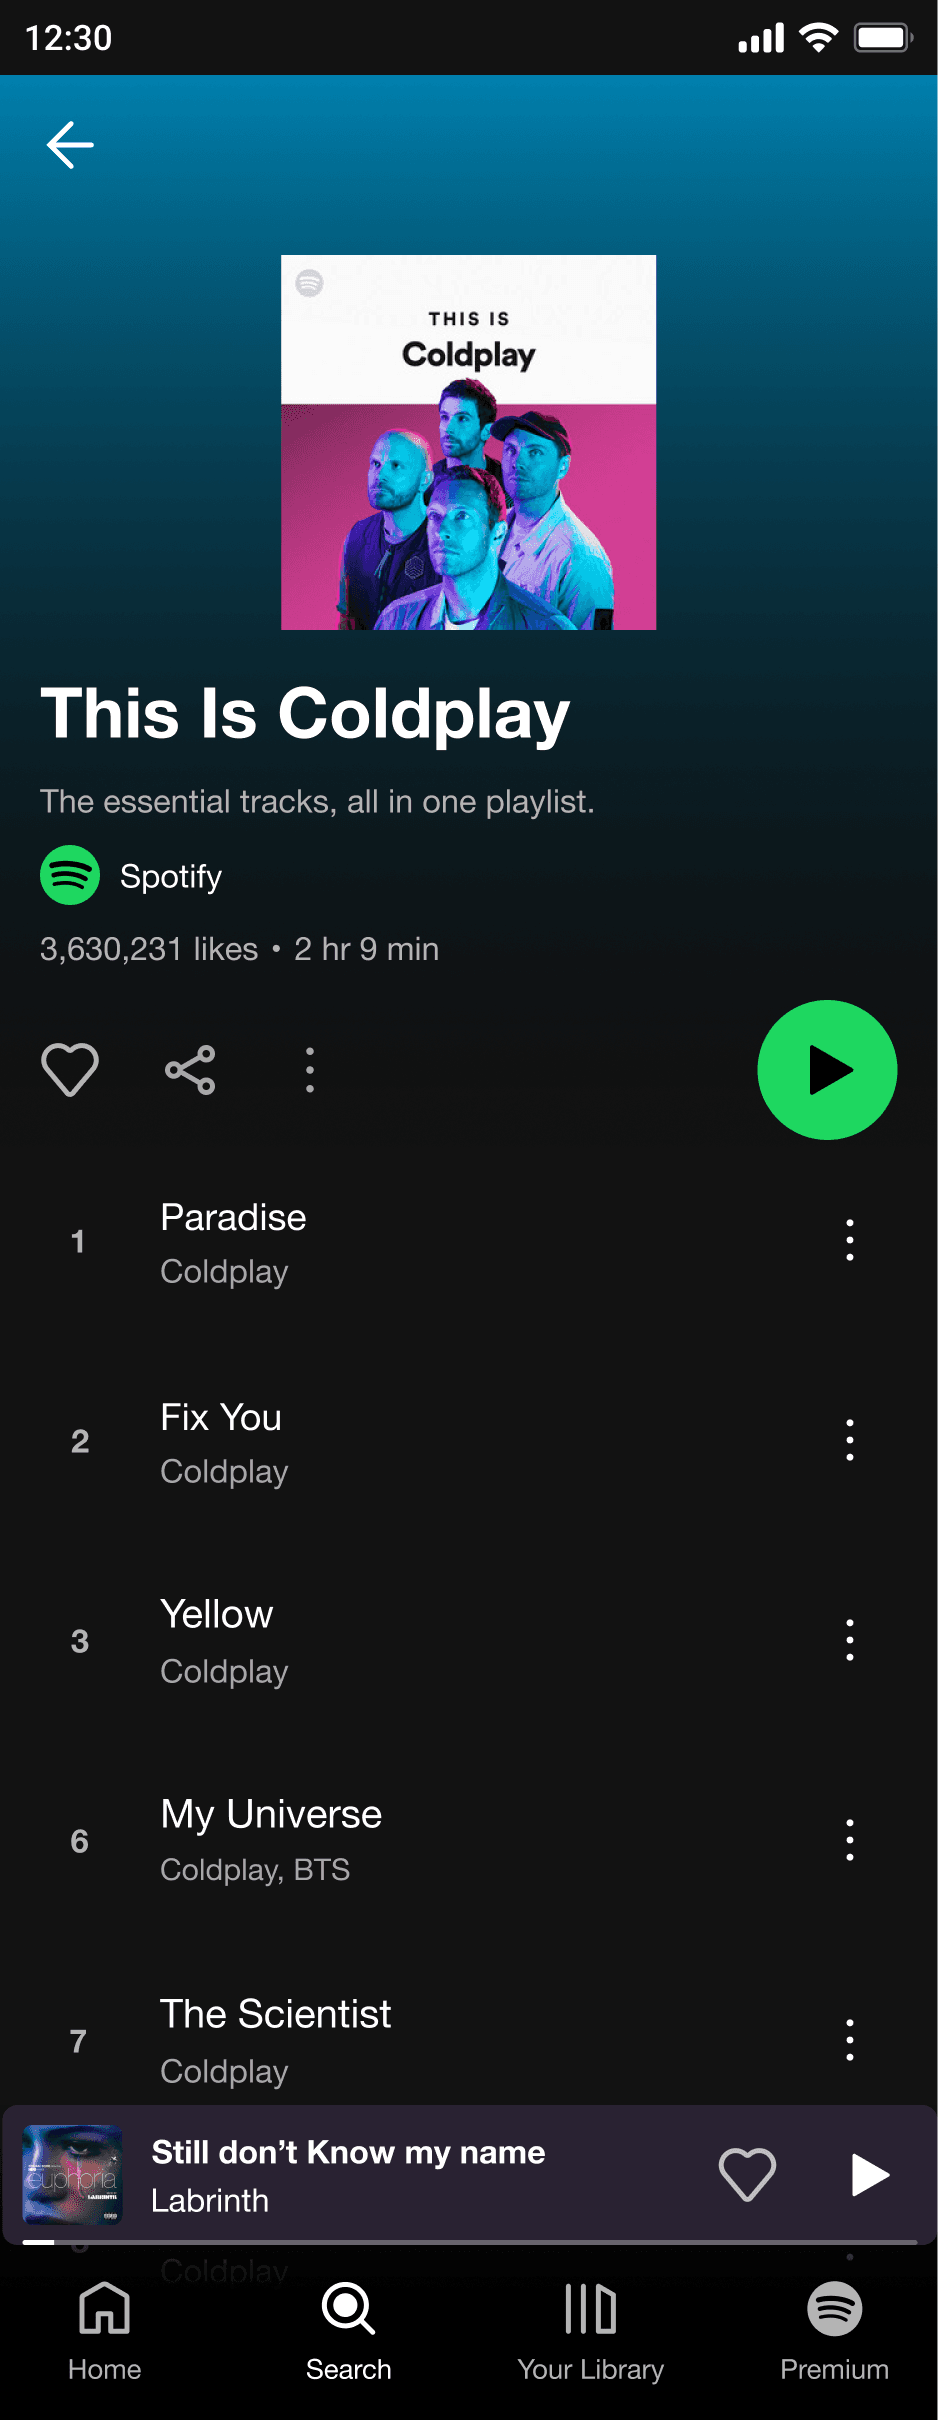The height and width of the screenshot is (2420, 938).
Task: Open more options for Yellow
Action: coord(850,1640)
